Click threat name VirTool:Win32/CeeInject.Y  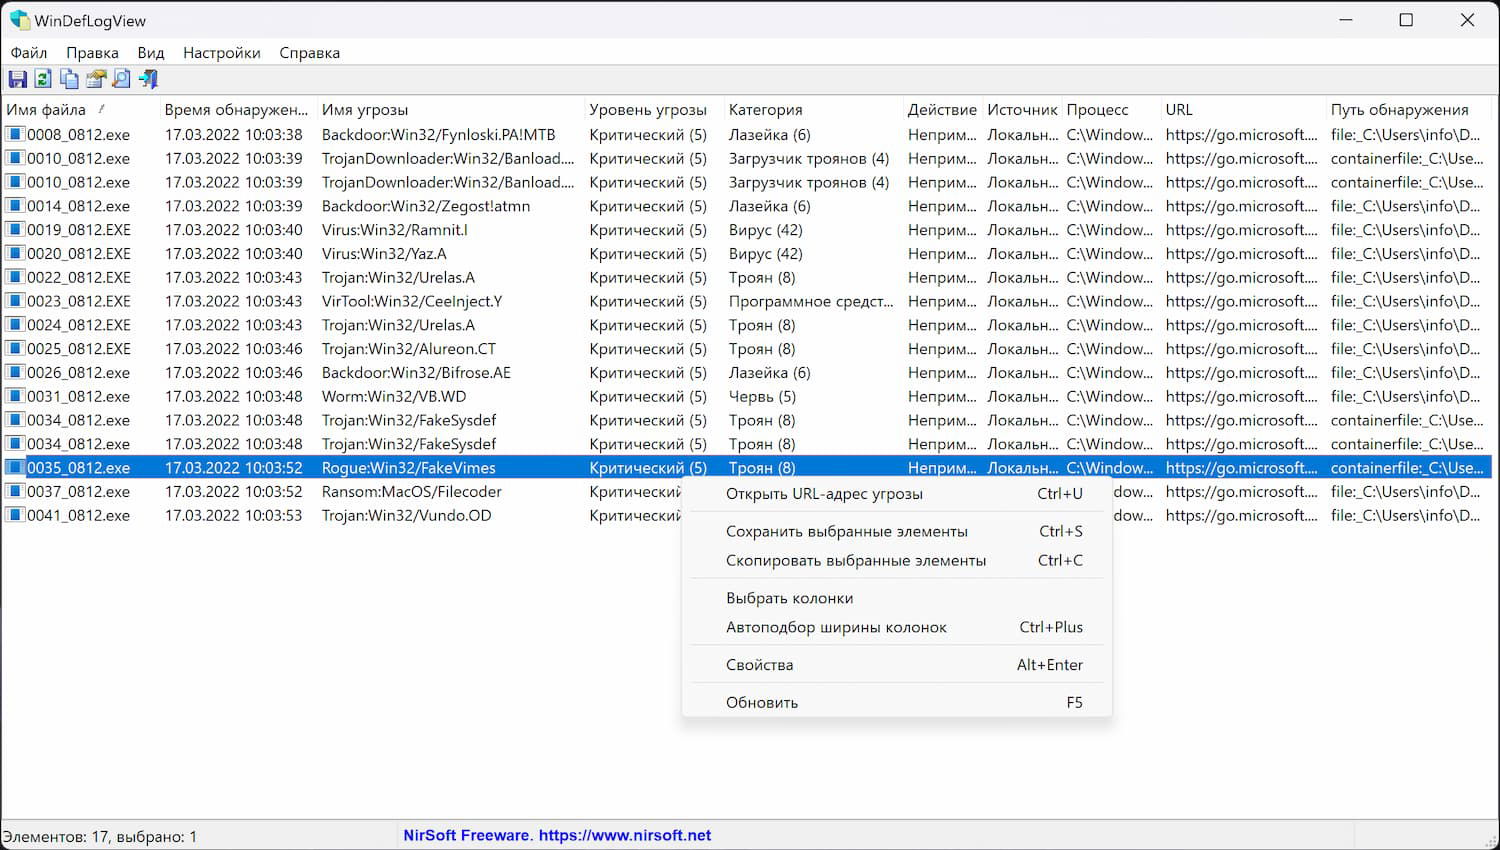coord(412,301)
